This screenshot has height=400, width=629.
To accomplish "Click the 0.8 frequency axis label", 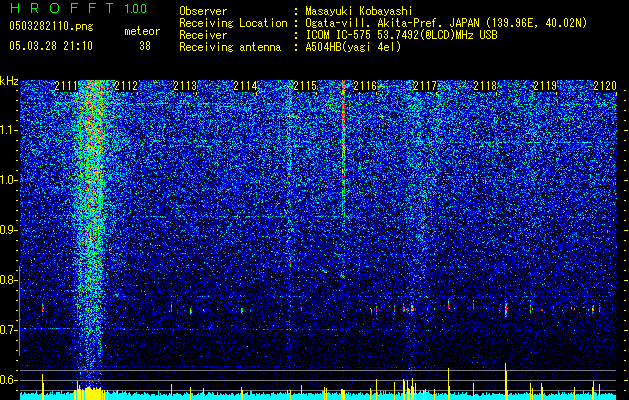I will 9,280.
